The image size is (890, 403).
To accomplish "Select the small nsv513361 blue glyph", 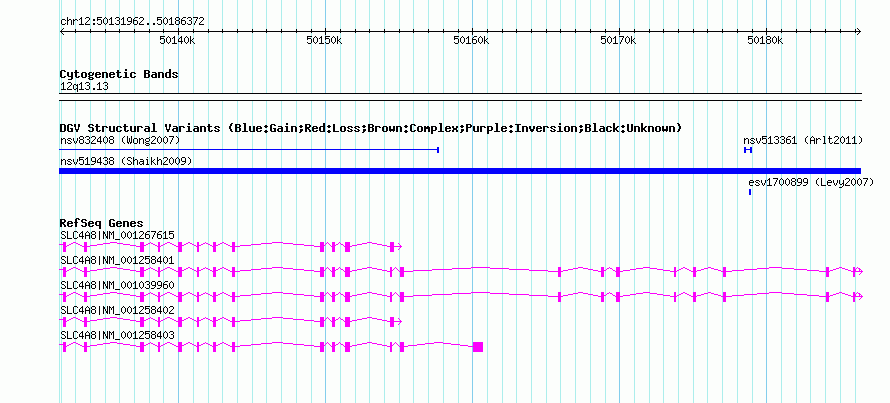I will tap(748, 150).
